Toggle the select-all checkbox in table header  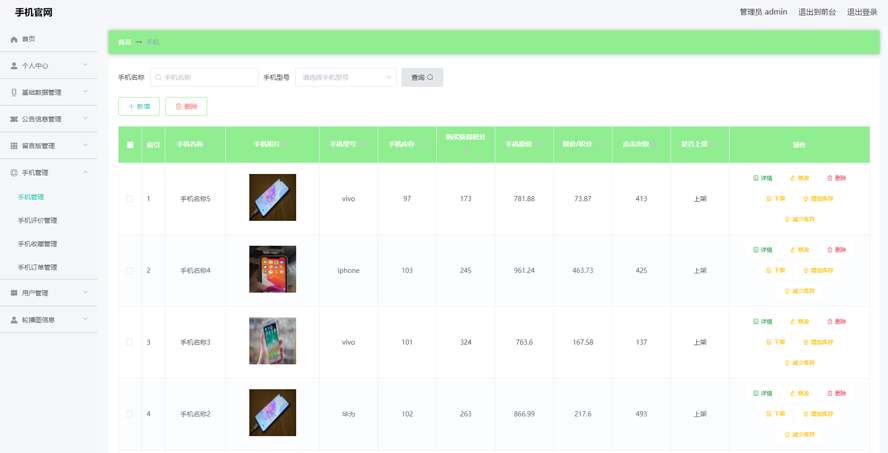[130, 145]
